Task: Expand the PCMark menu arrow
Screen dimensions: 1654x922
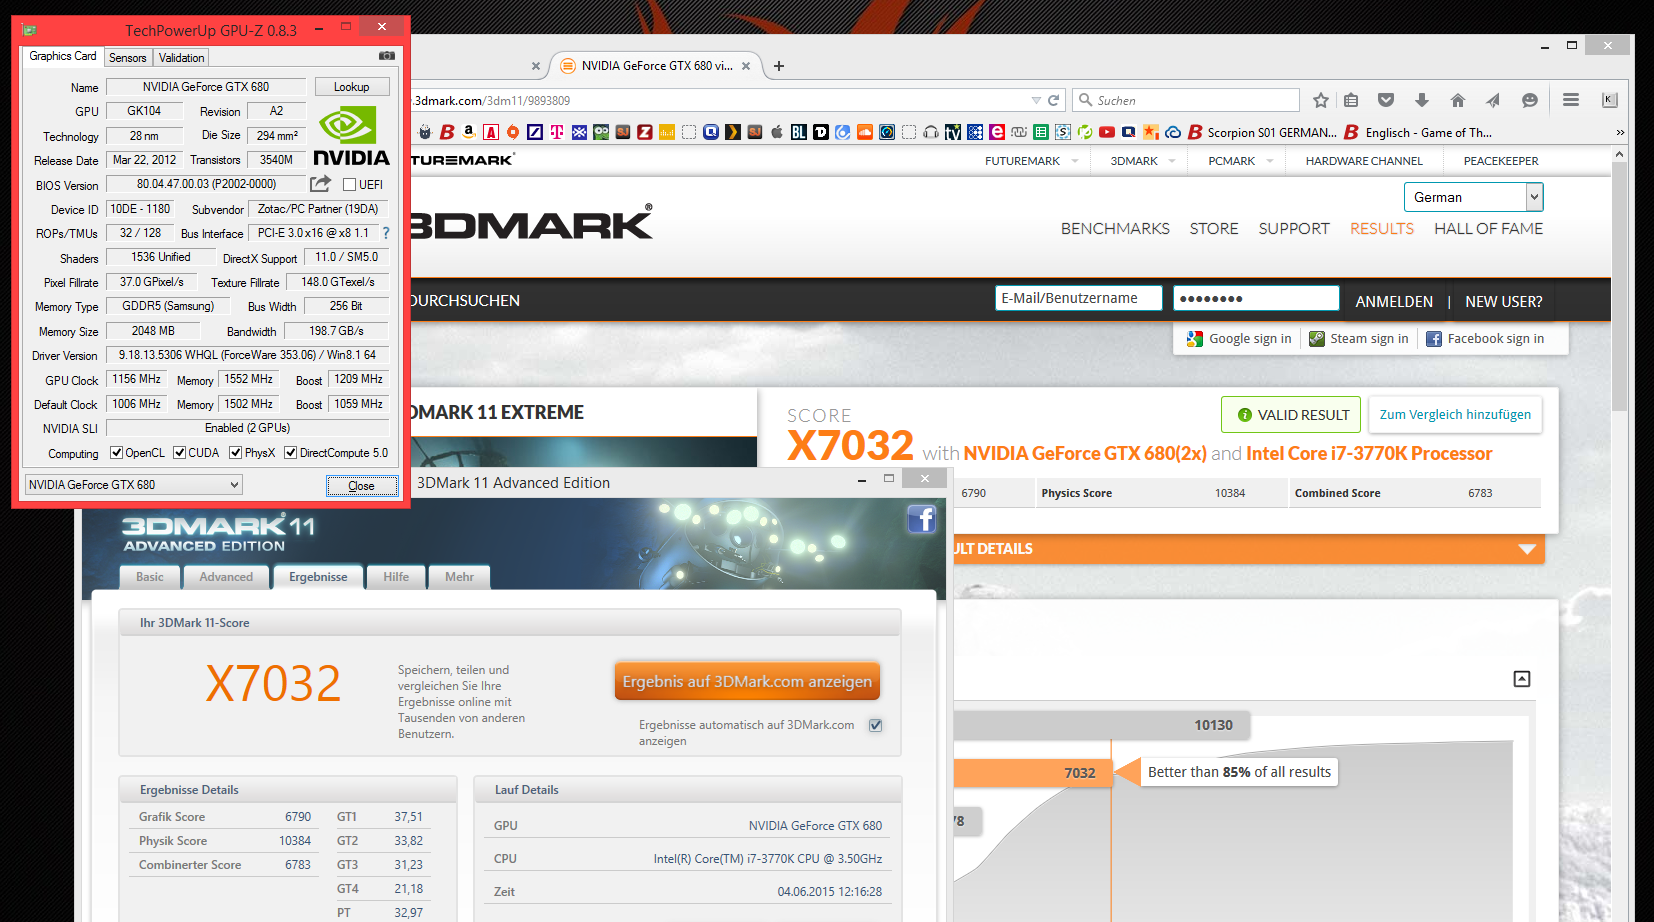Action: coord(1270,161)
